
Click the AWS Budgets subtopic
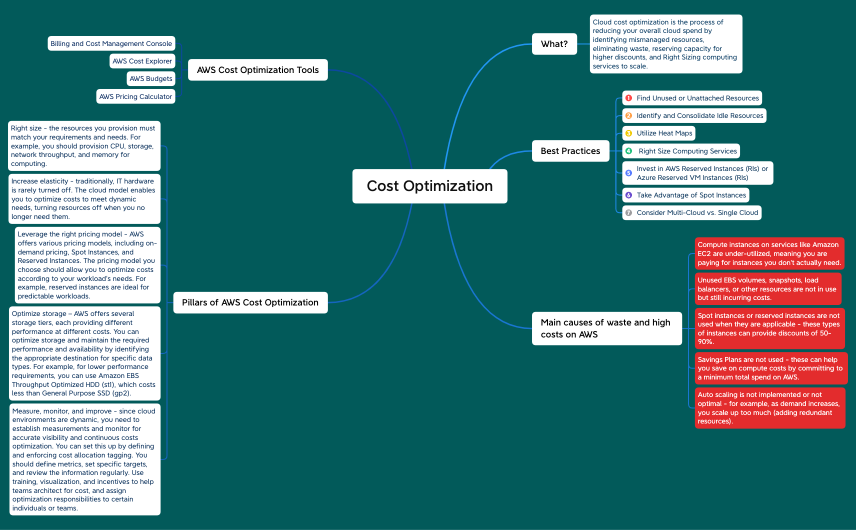click(151, 78)
